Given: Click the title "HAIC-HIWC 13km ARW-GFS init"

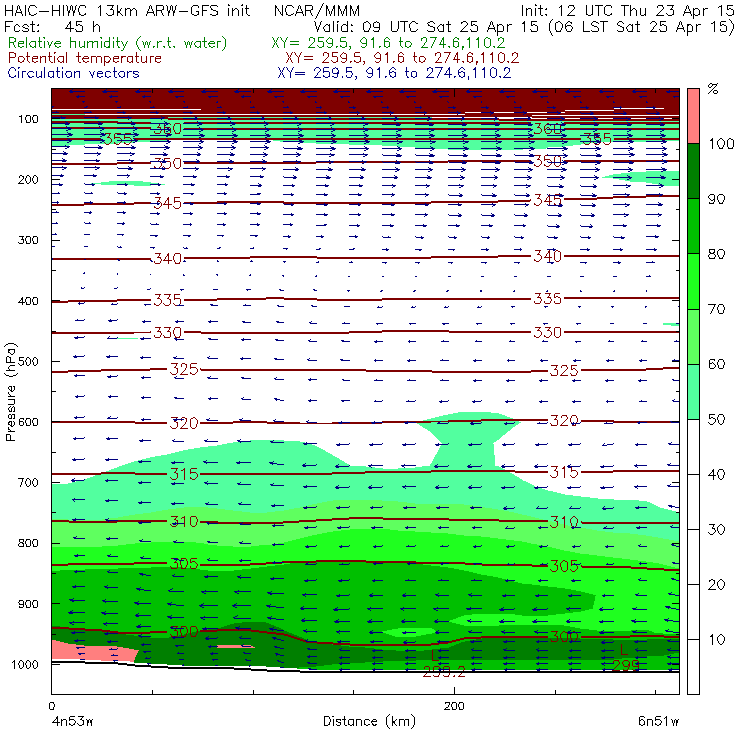Looking at the screenshot, I should click(x=127, y=10).
